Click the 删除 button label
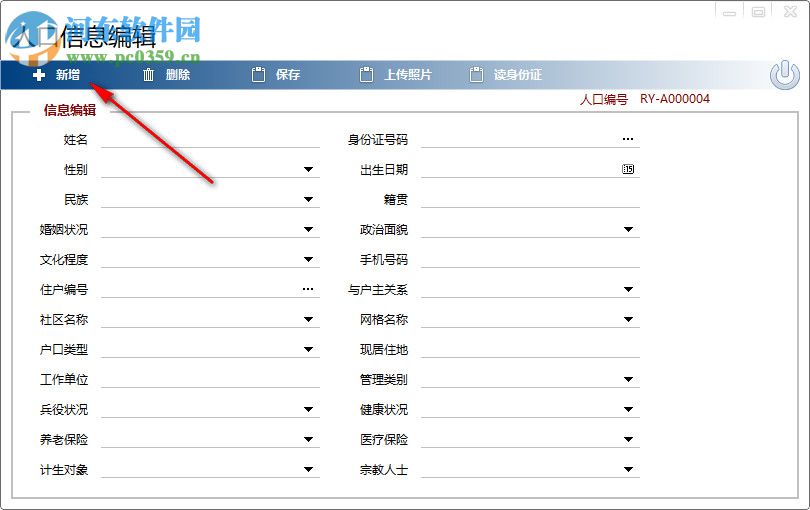This screenshot has height=510, width=810. (178, 75)
